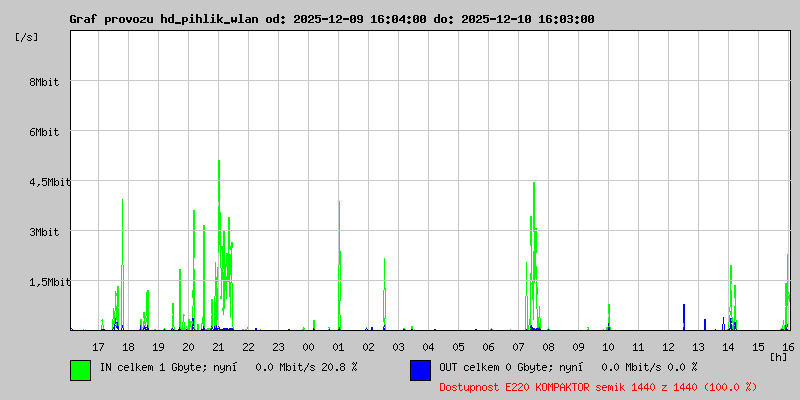Click the green IN legend color swatch
800x400 pixels.
(81, 370)
